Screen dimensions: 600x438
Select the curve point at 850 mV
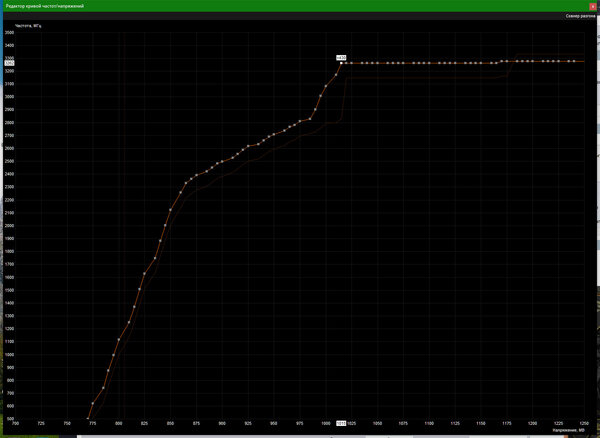point(171,210)
